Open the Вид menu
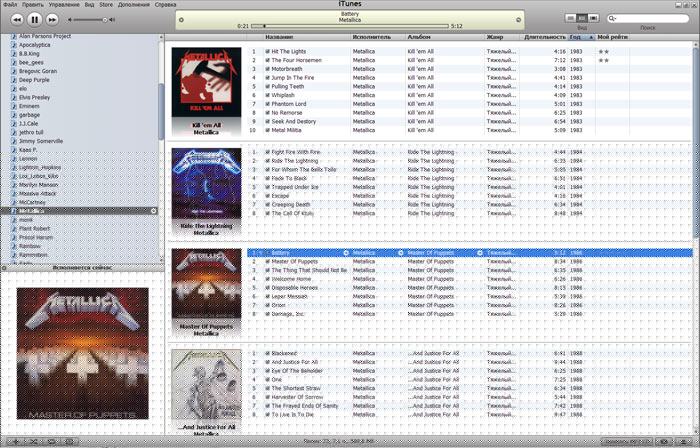The height and width of the screenshot is (448, 700). tap(89, 4)
